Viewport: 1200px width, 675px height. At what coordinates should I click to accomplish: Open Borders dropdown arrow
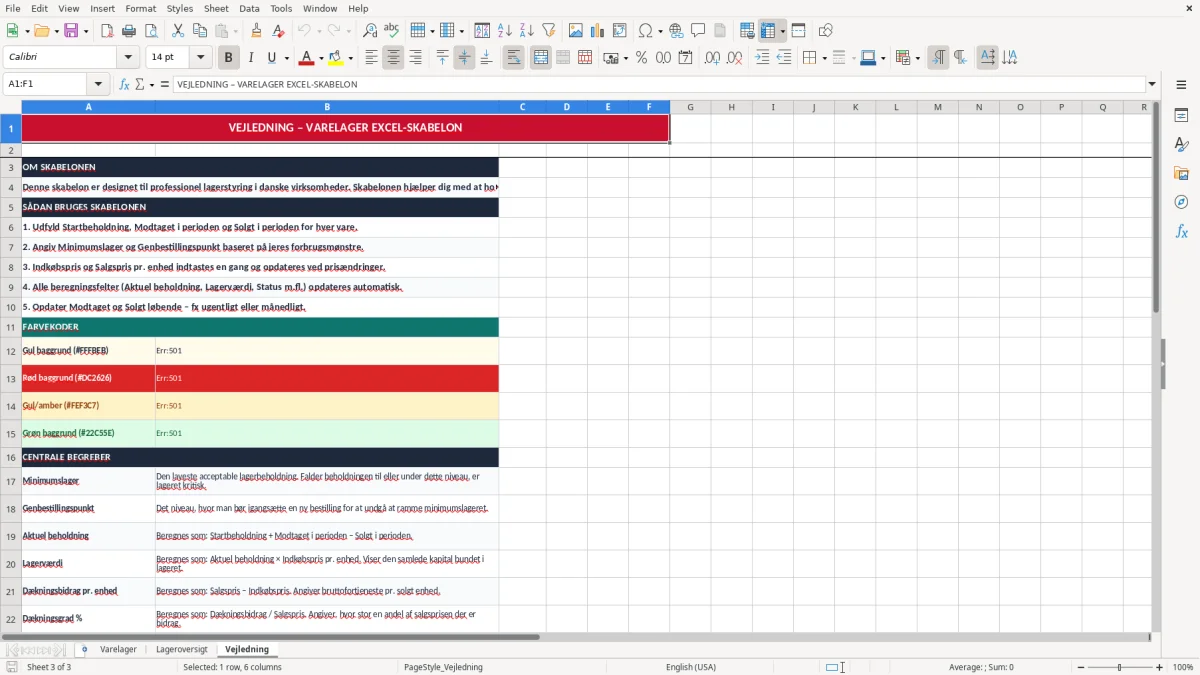coord(824,58)
